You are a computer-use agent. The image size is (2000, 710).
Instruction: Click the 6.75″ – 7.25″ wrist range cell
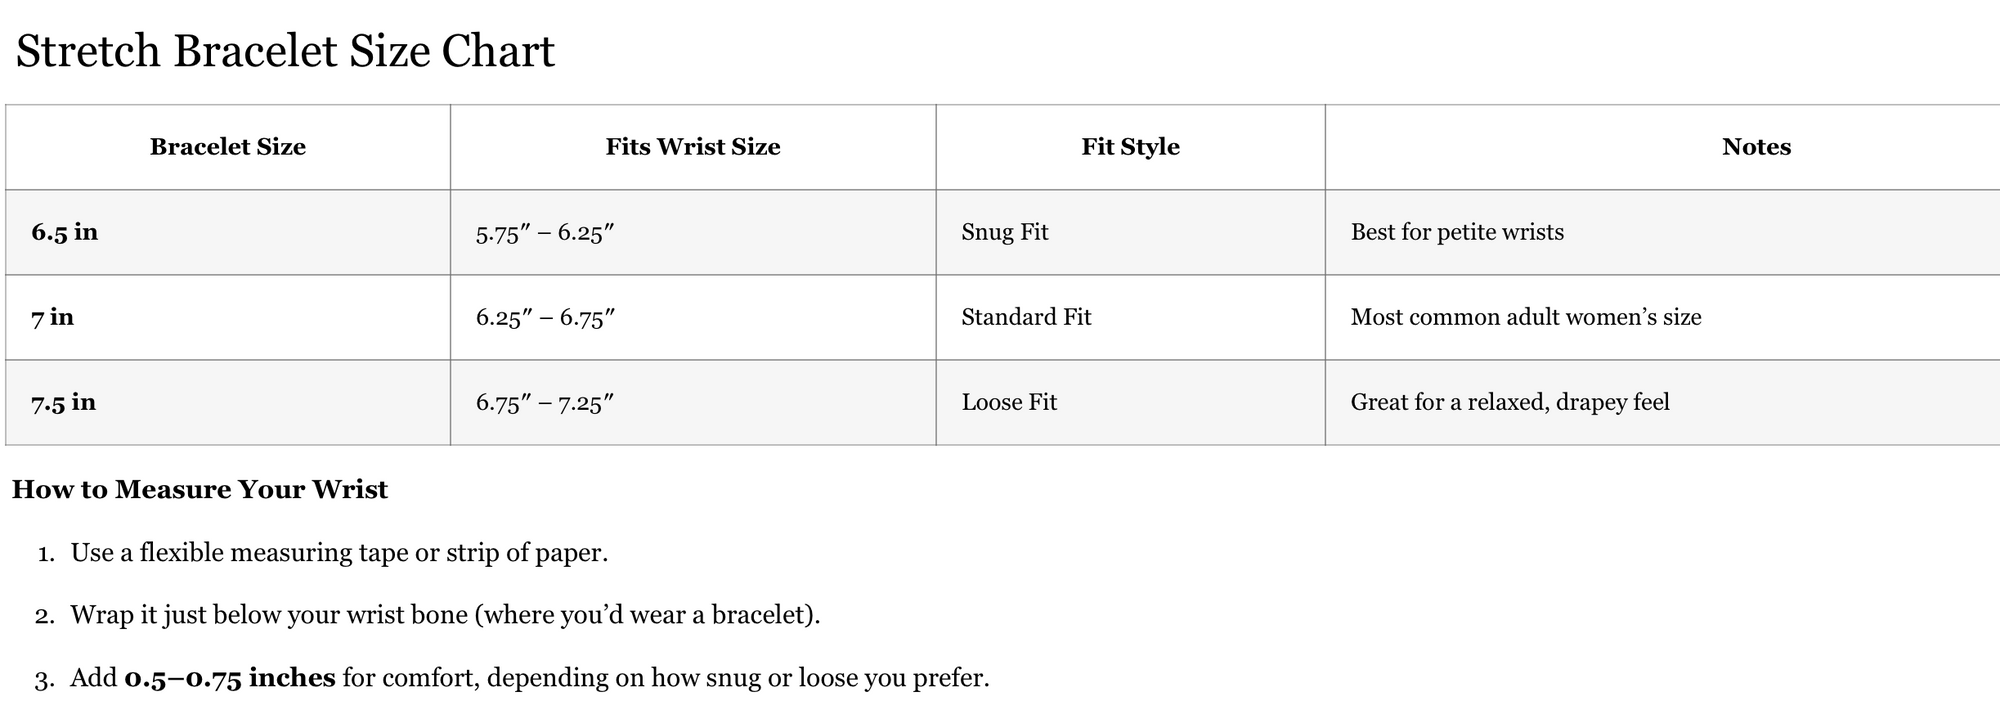click(545, 403)
